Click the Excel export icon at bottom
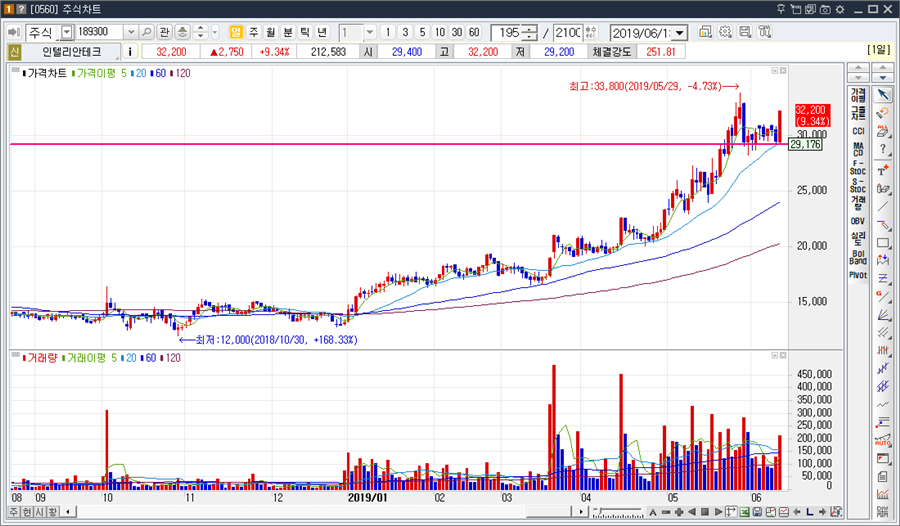 point(744,512)
